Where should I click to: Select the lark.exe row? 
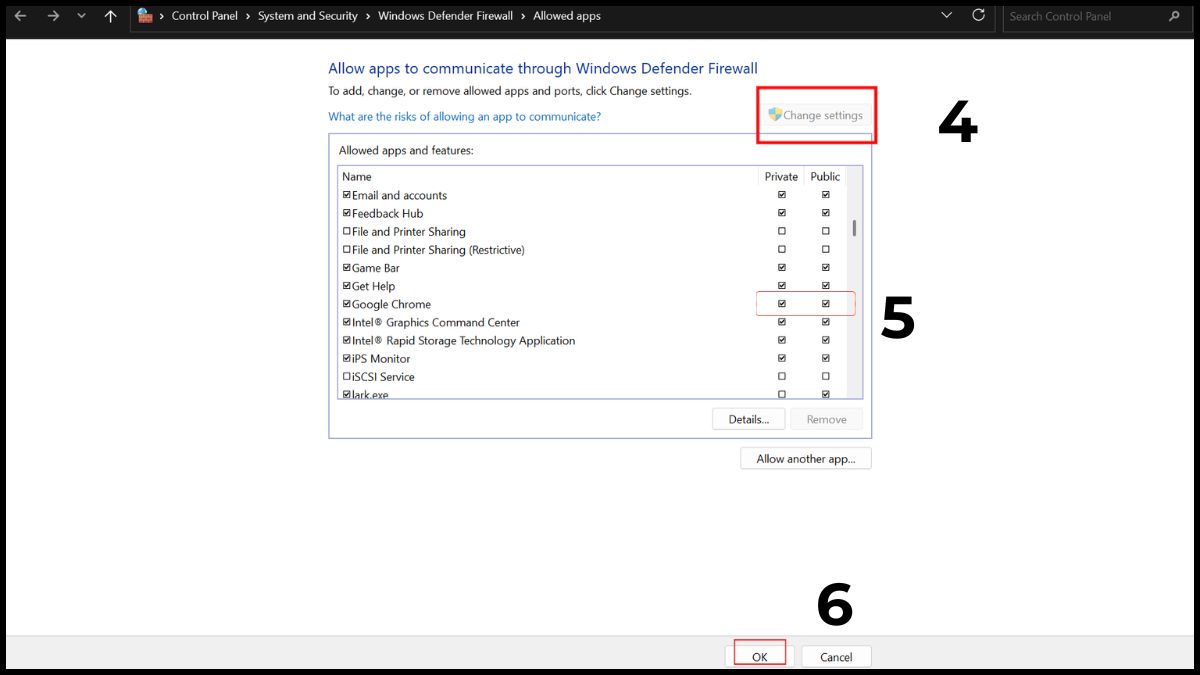pyautogui.click(x=592, y=394)
